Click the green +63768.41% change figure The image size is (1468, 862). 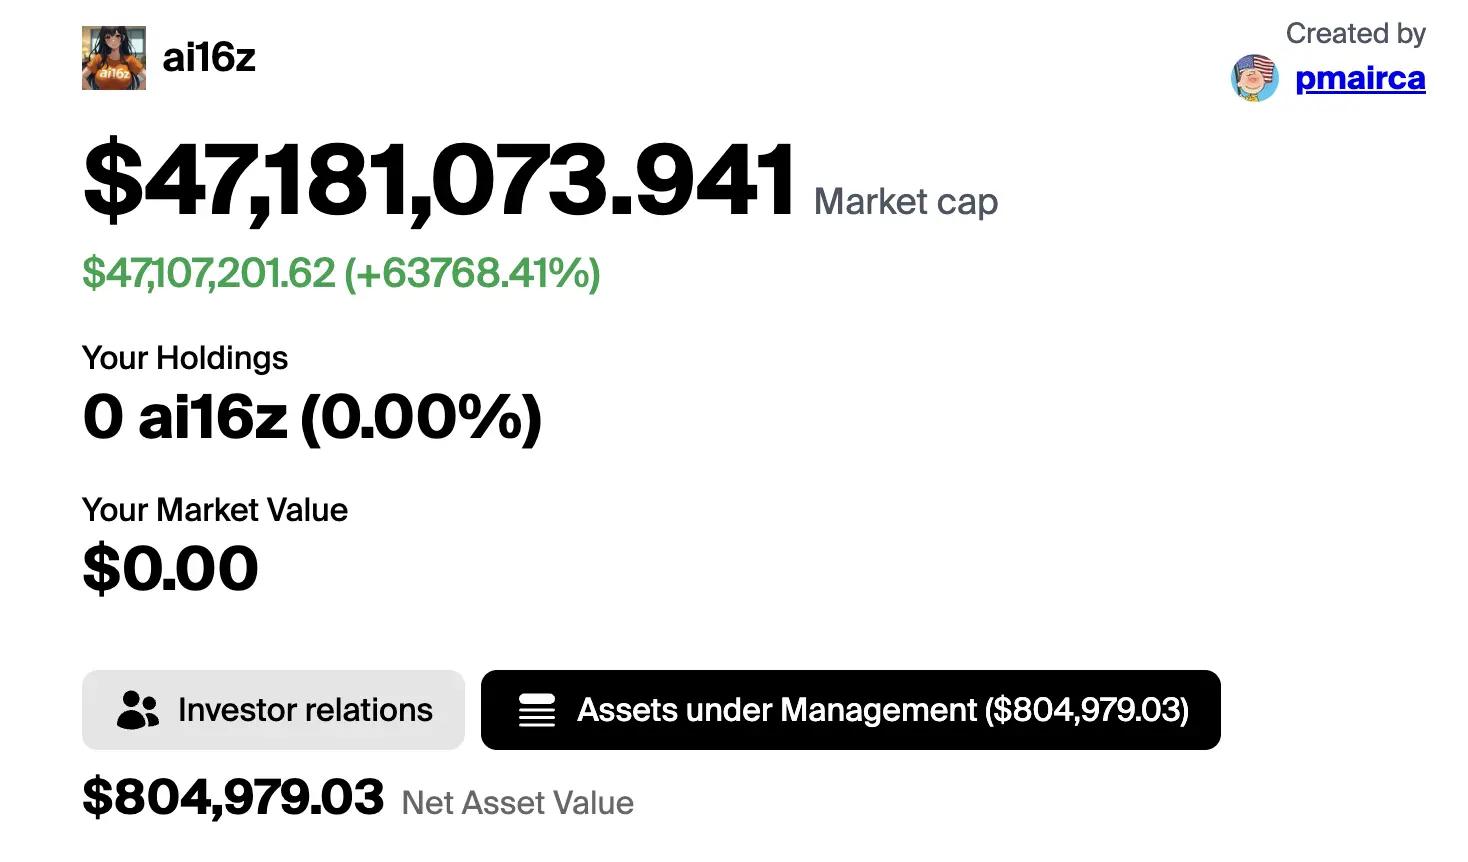[472, 273]
